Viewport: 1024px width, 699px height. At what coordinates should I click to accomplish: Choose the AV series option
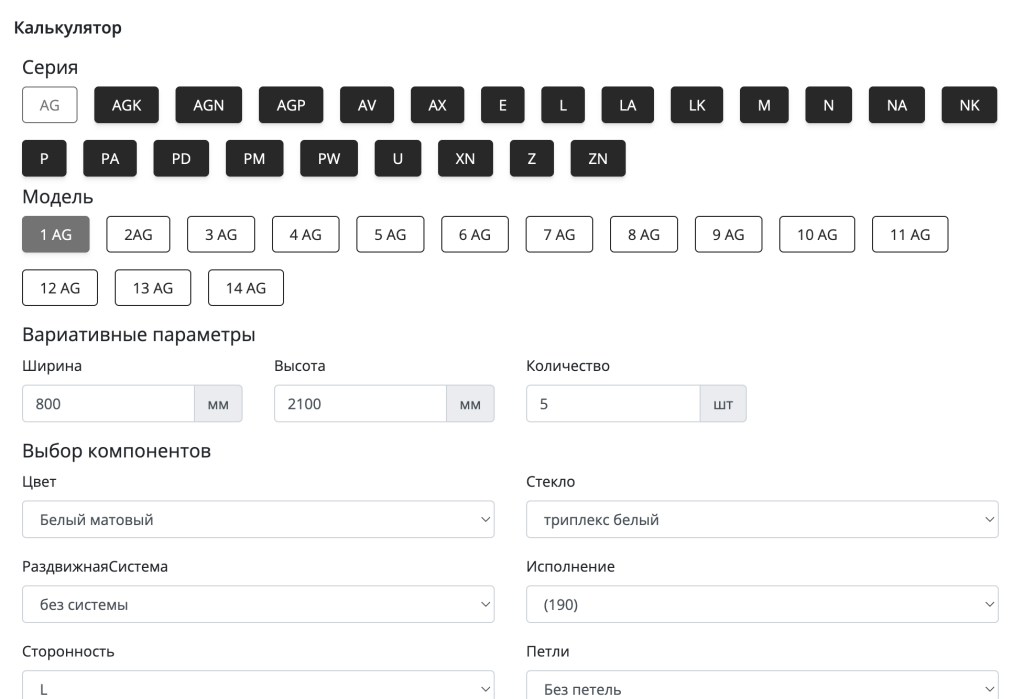click(x=367, y=105)
